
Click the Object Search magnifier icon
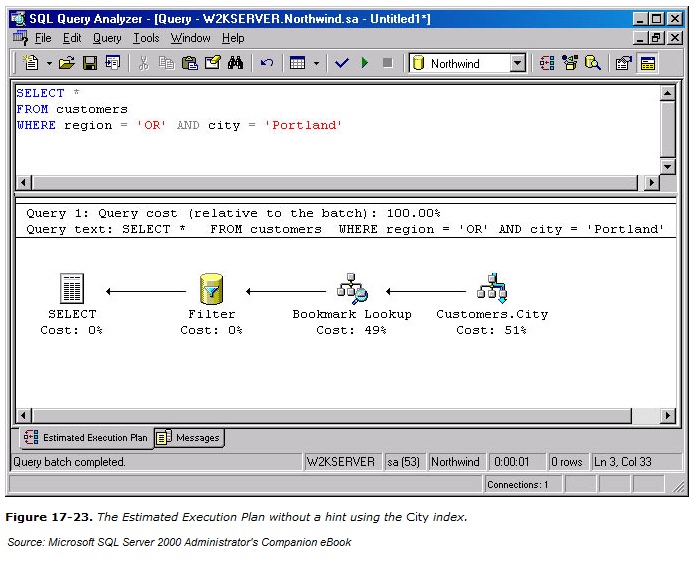pos(593,63)
